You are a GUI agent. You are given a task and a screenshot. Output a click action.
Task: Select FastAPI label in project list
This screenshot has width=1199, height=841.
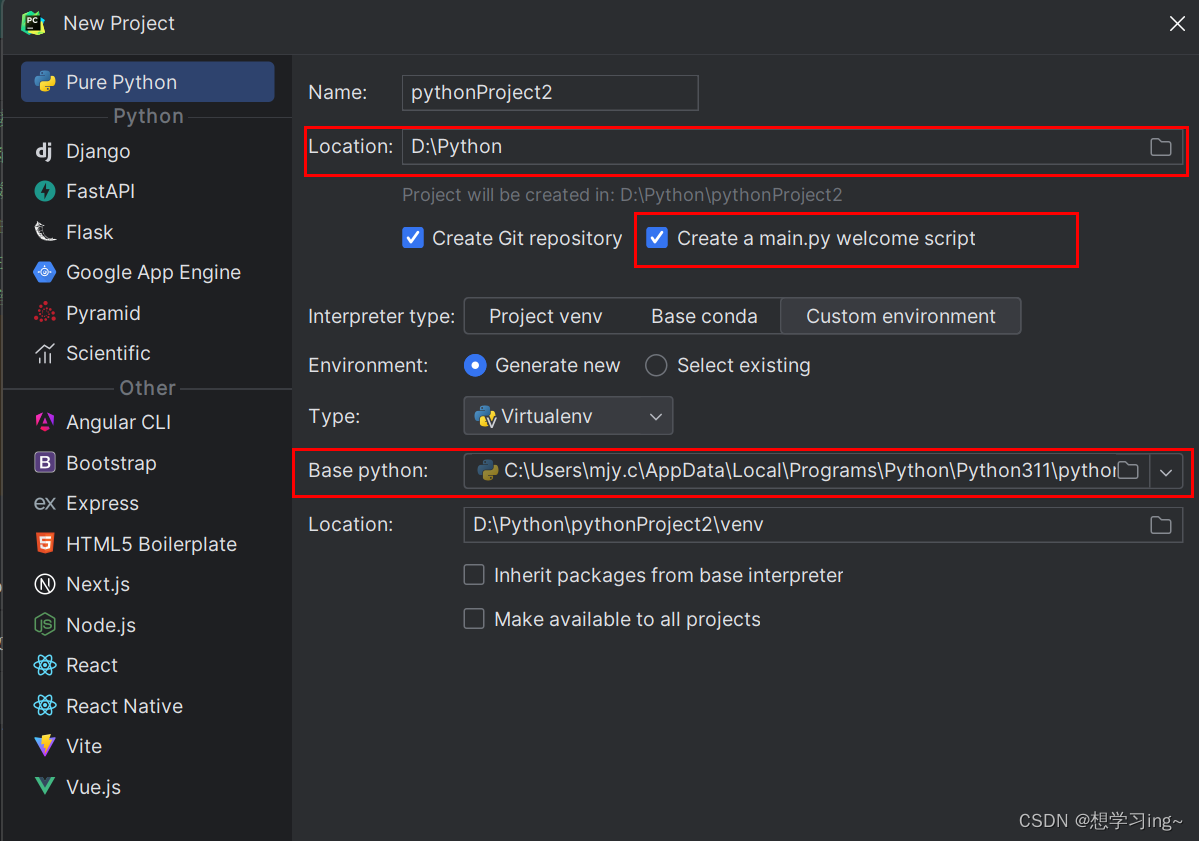coord(100,191)
